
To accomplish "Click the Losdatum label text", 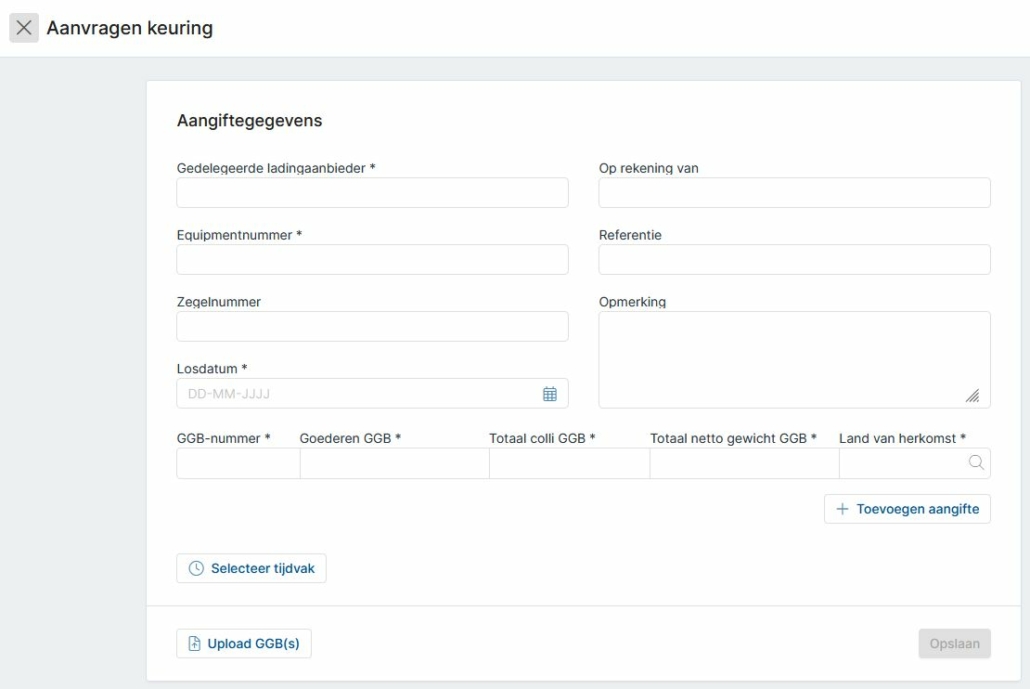I will click(212, 369).
